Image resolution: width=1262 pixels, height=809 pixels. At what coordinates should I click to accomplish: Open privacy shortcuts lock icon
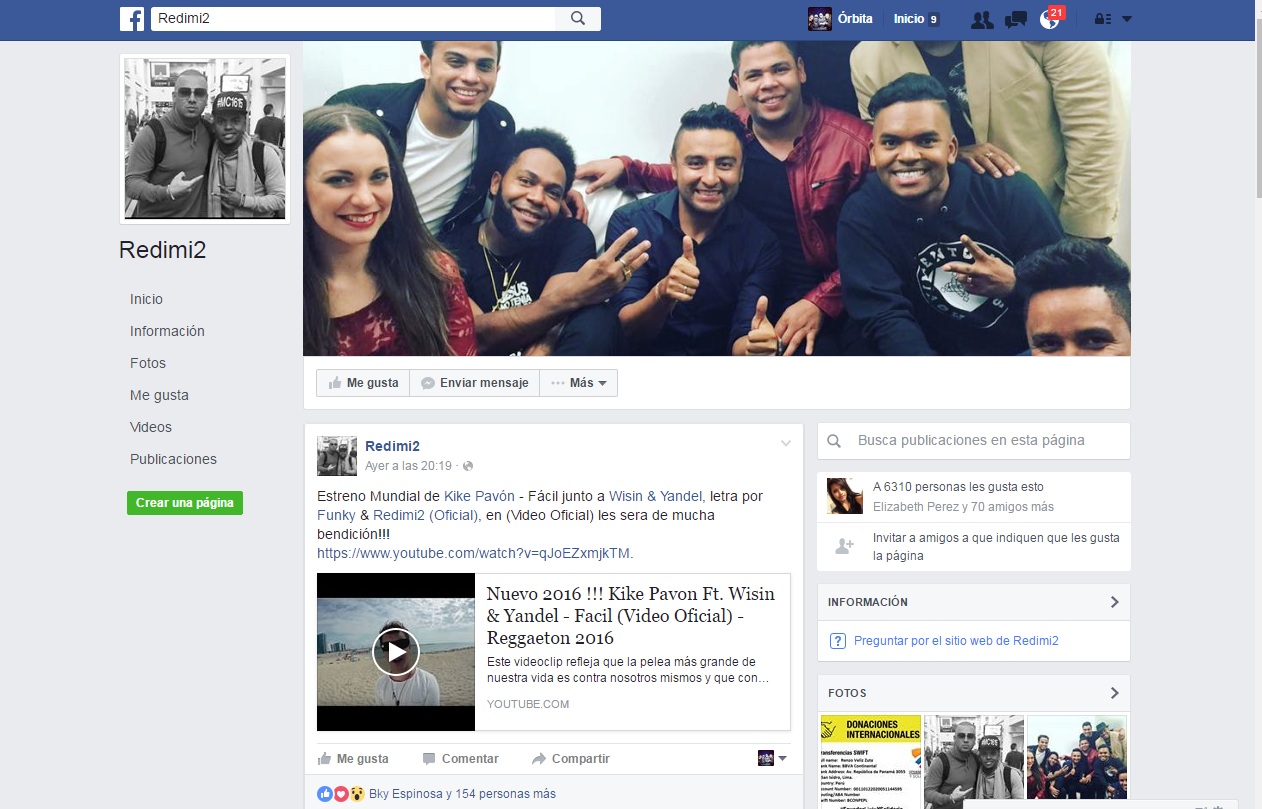[x=1103, y=19]
